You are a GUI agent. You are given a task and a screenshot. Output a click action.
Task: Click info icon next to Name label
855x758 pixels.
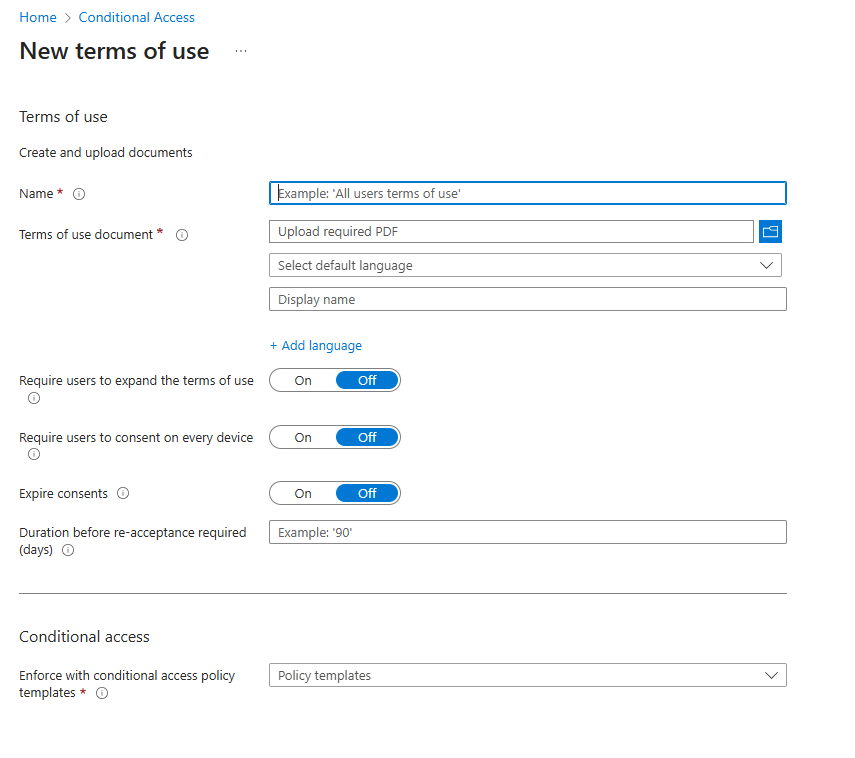coord(79,194)
